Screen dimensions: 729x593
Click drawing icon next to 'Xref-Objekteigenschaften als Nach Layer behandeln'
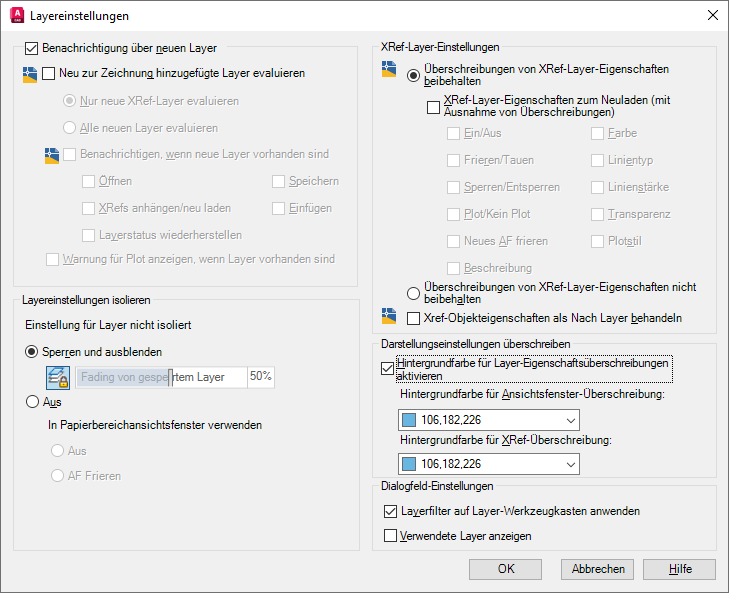point(389,316)
